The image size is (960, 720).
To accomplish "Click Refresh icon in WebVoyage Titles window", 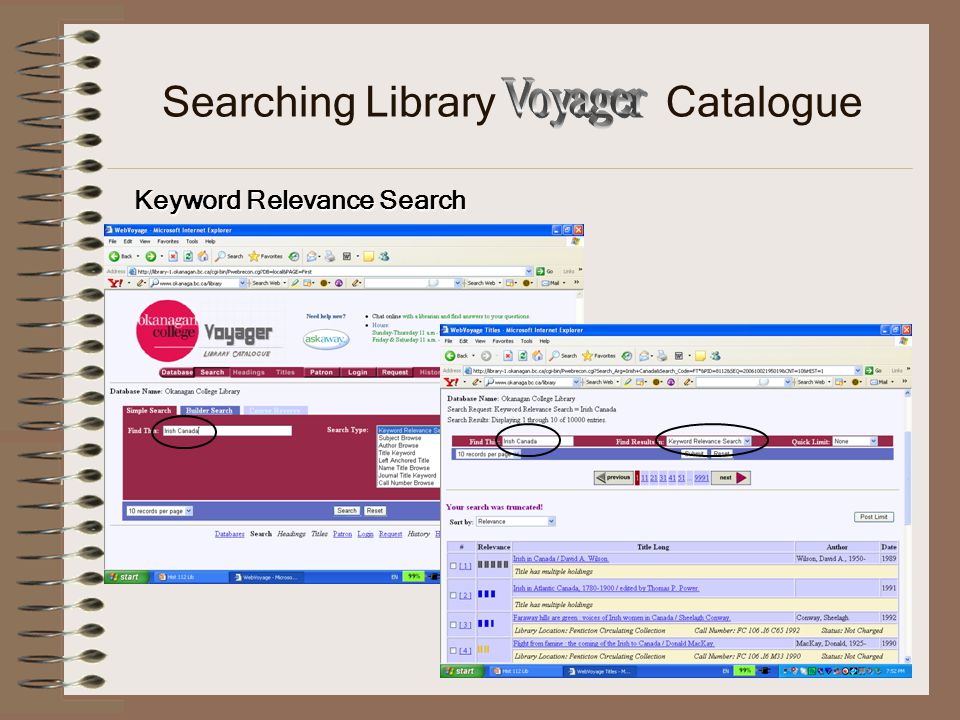I will (522, 356).
